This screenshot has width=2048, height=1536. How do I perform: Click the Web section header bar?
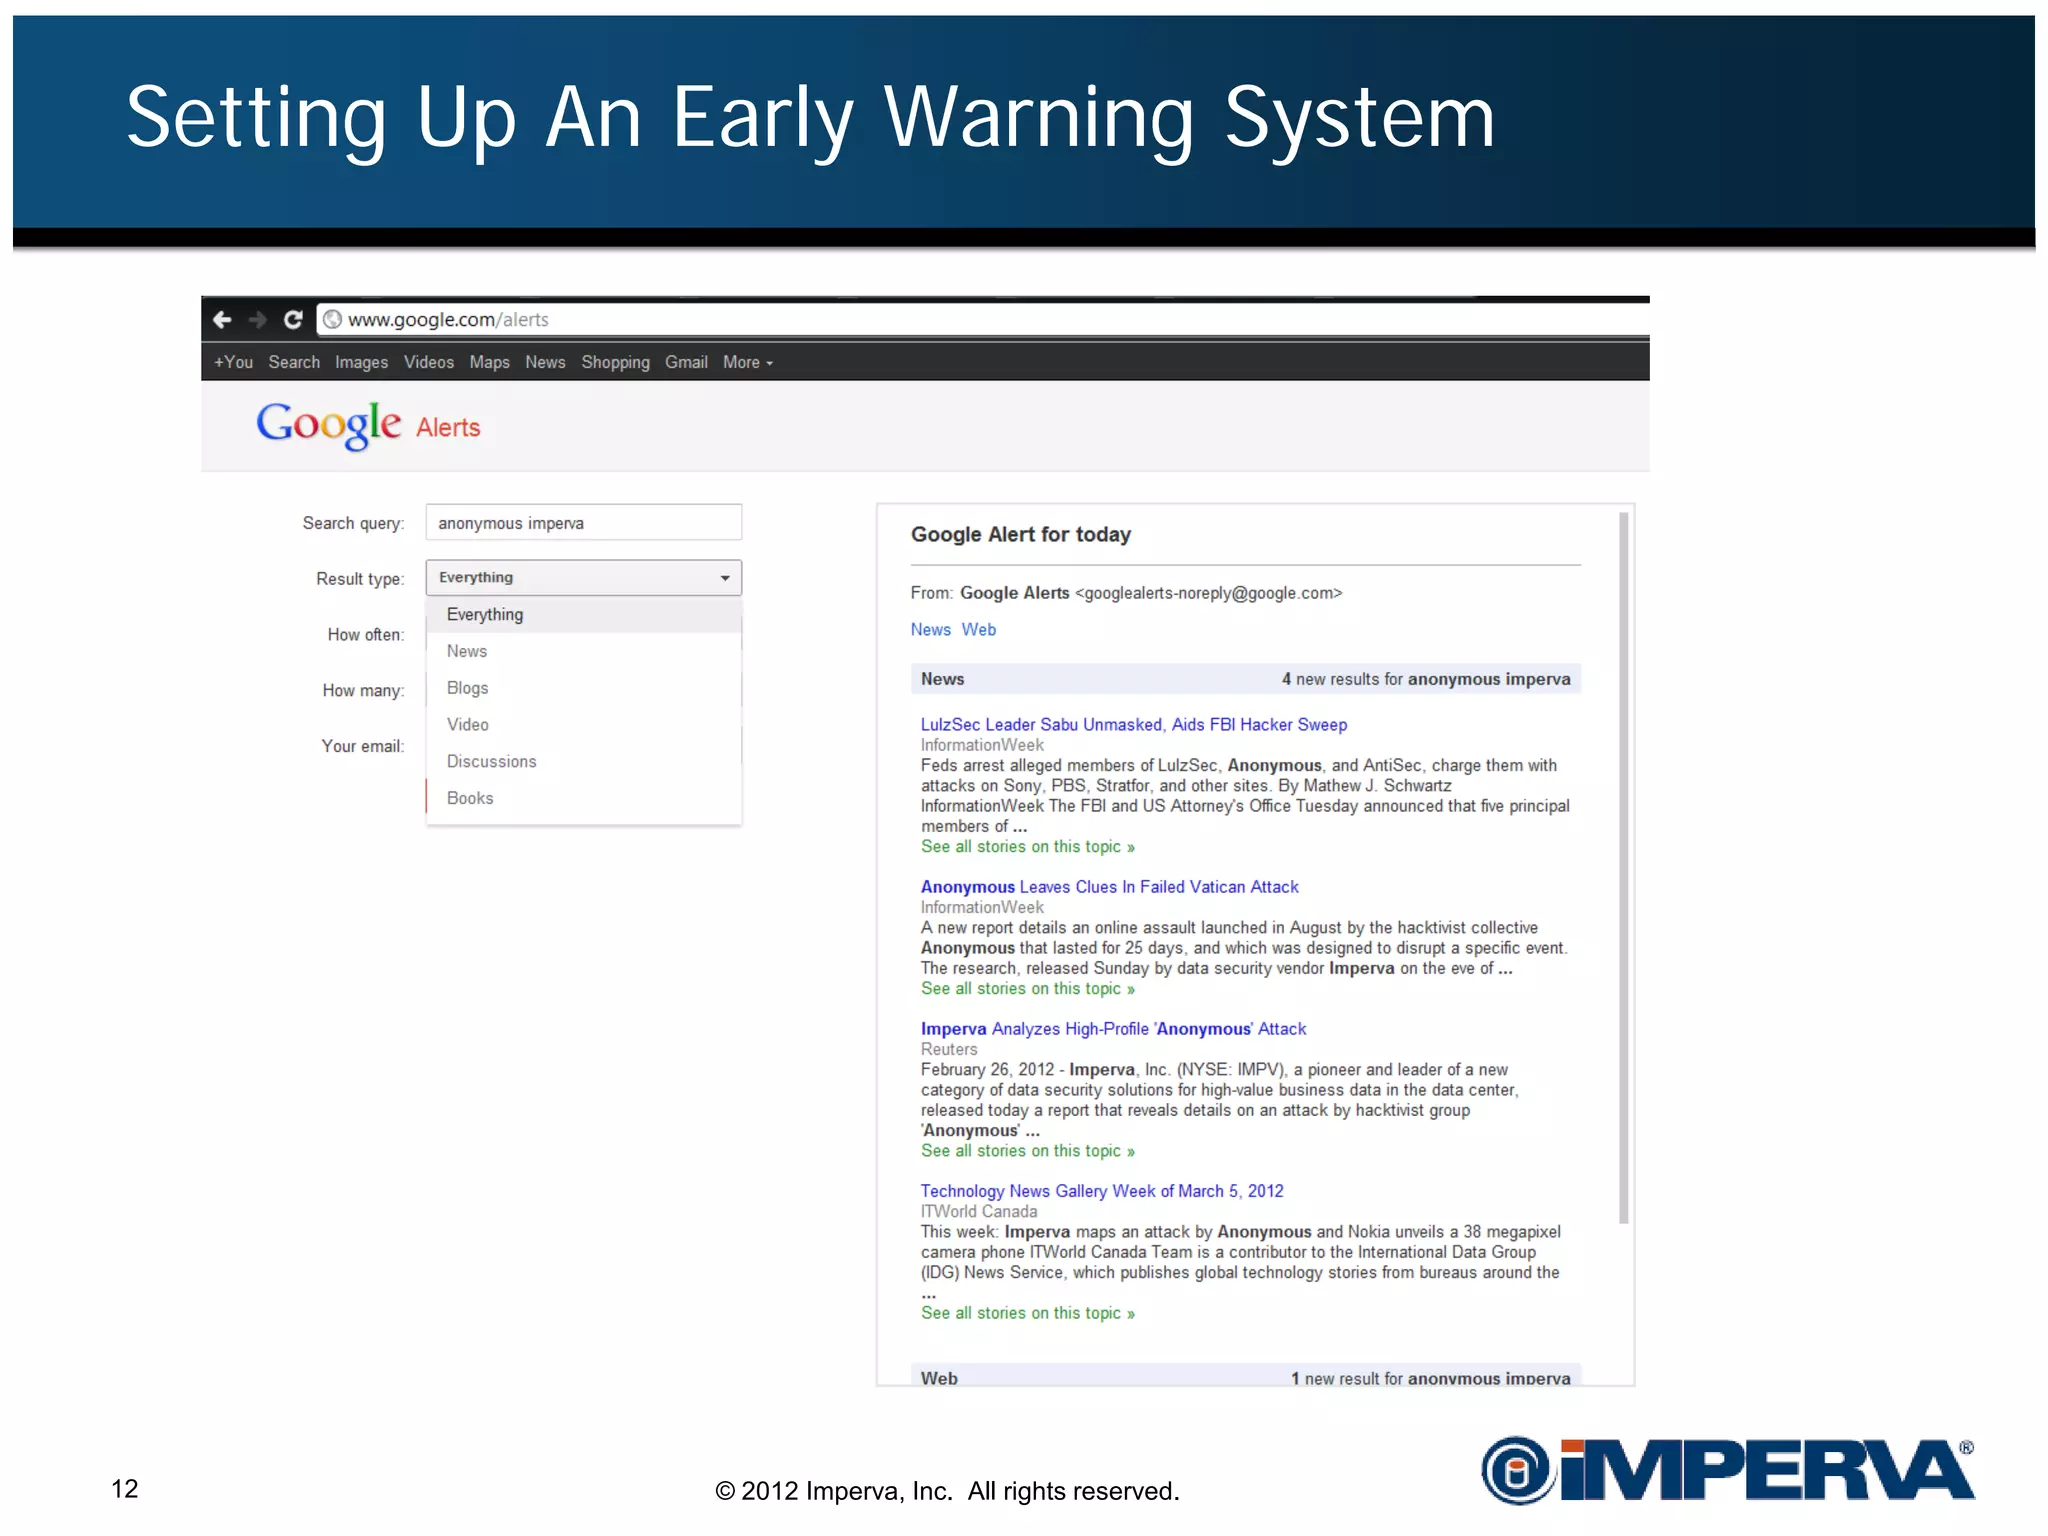coord(1245,1376)
